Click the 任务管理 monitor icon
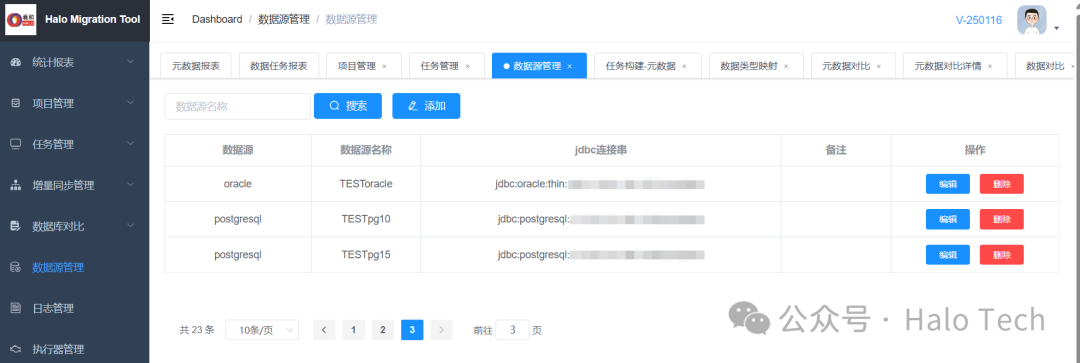Image resolution: width=1080 pixels, height=363 pixels. (16, 144)
